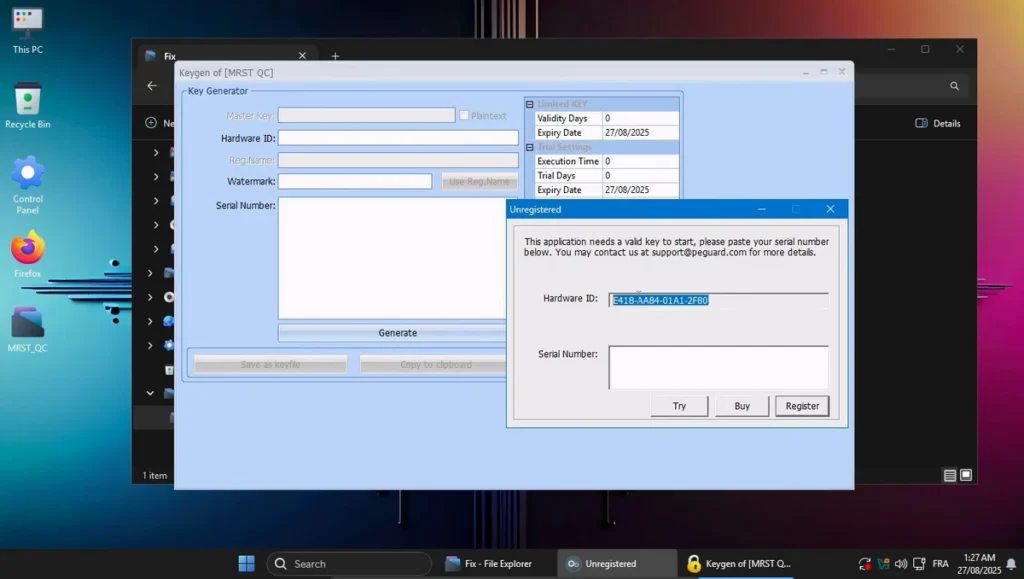Collapse the Limited KEY section
This screenshot has height=579, width=1024.
tap(530, 104)
